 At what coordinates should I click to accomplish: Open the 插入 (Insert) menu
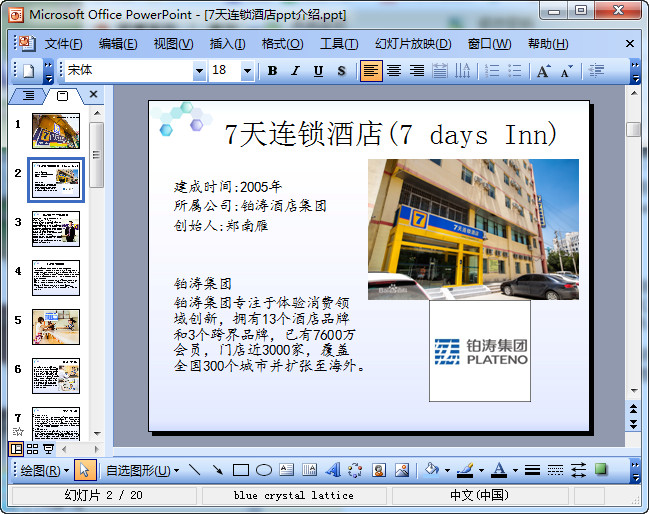[x=227, y=44]
